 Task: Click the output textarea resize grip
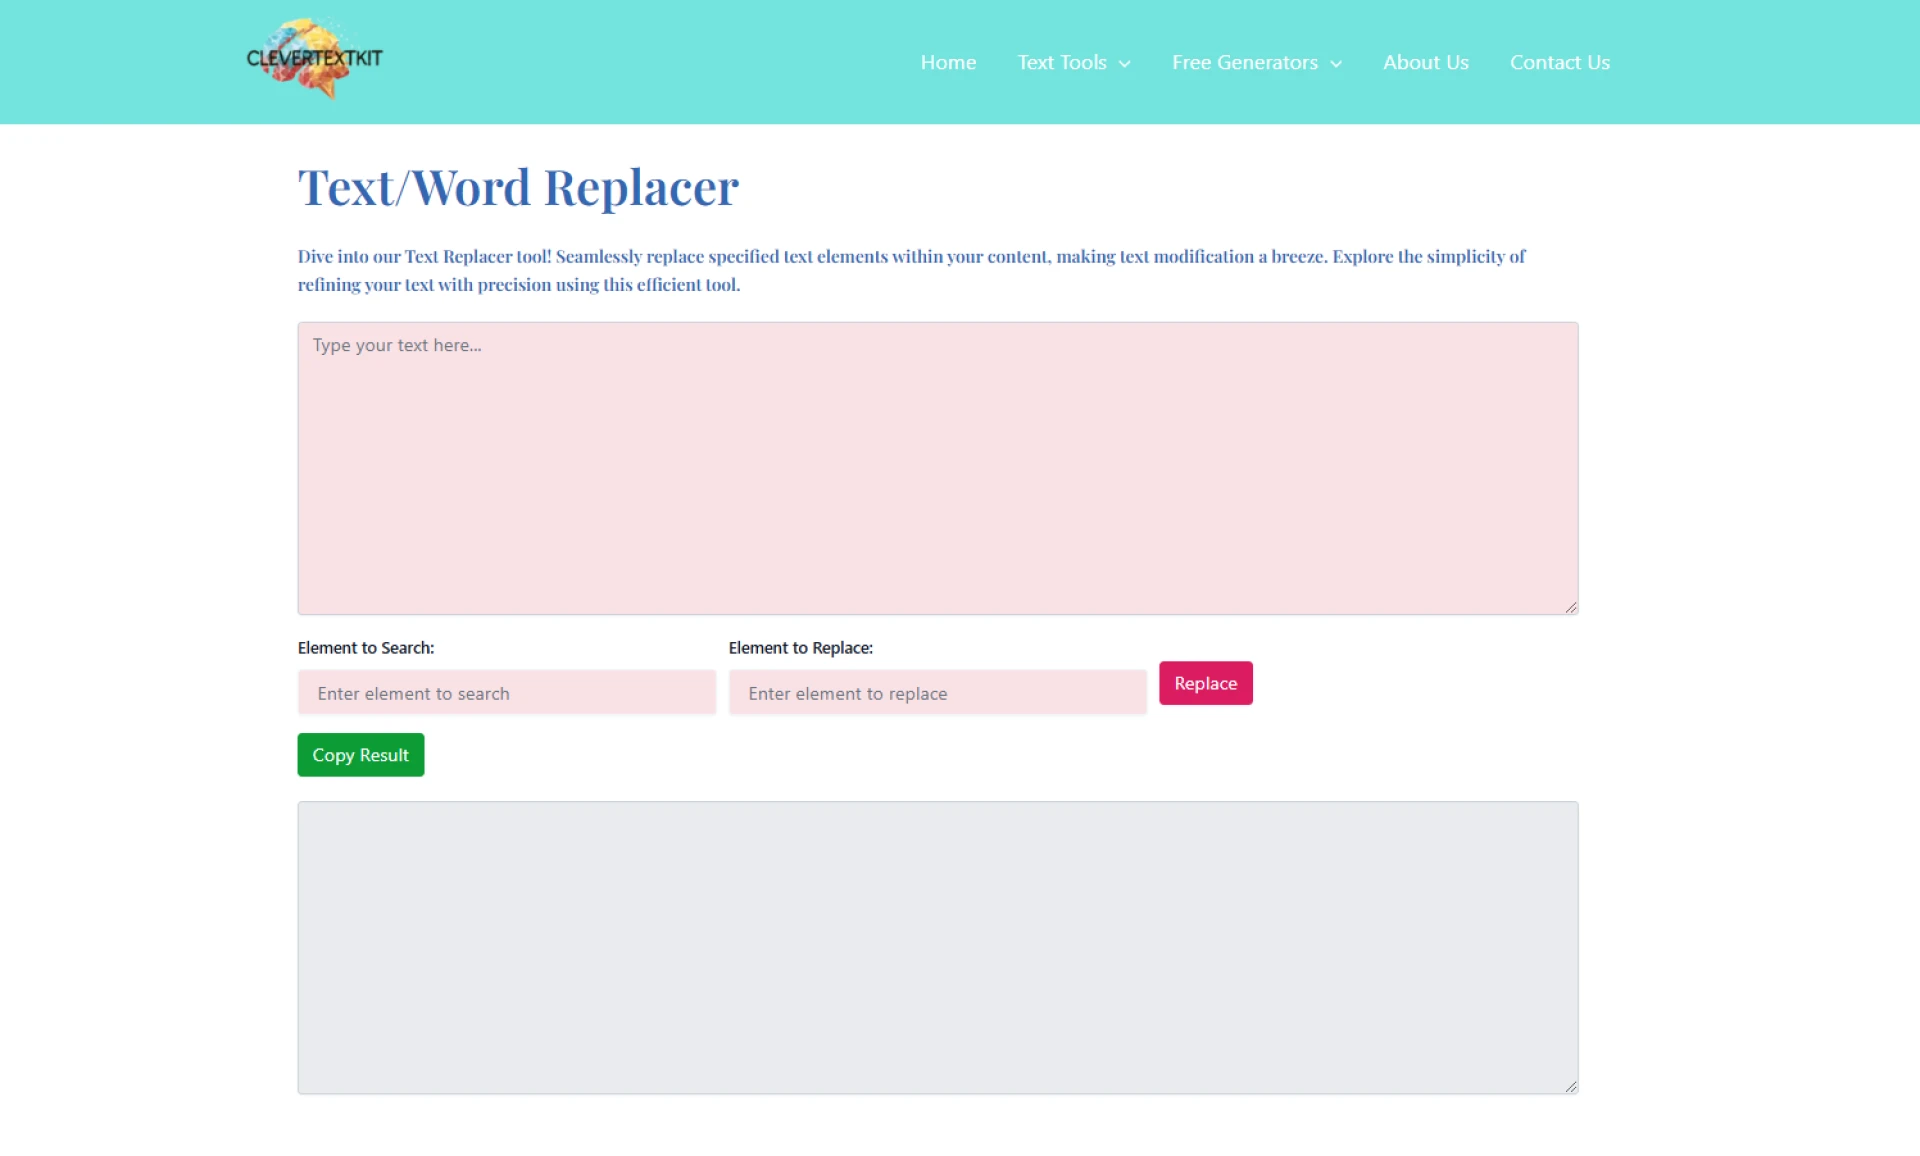[x=1569, y=1086]
